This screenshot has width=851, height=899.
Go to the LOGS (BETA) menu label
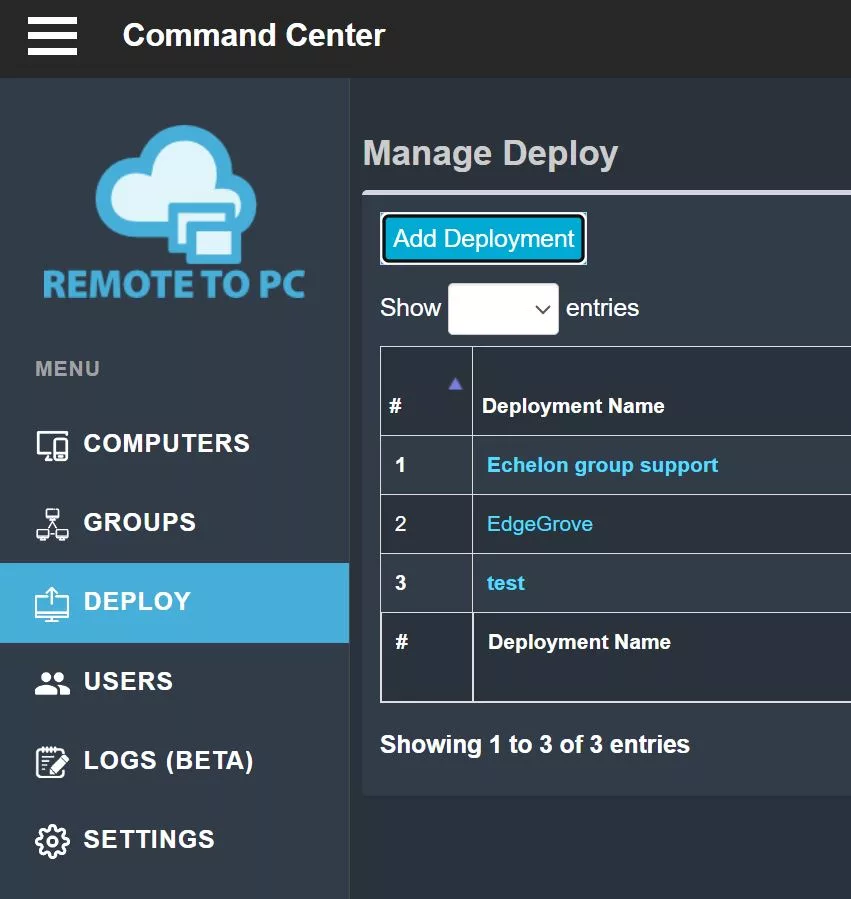[x=168, y=761]
